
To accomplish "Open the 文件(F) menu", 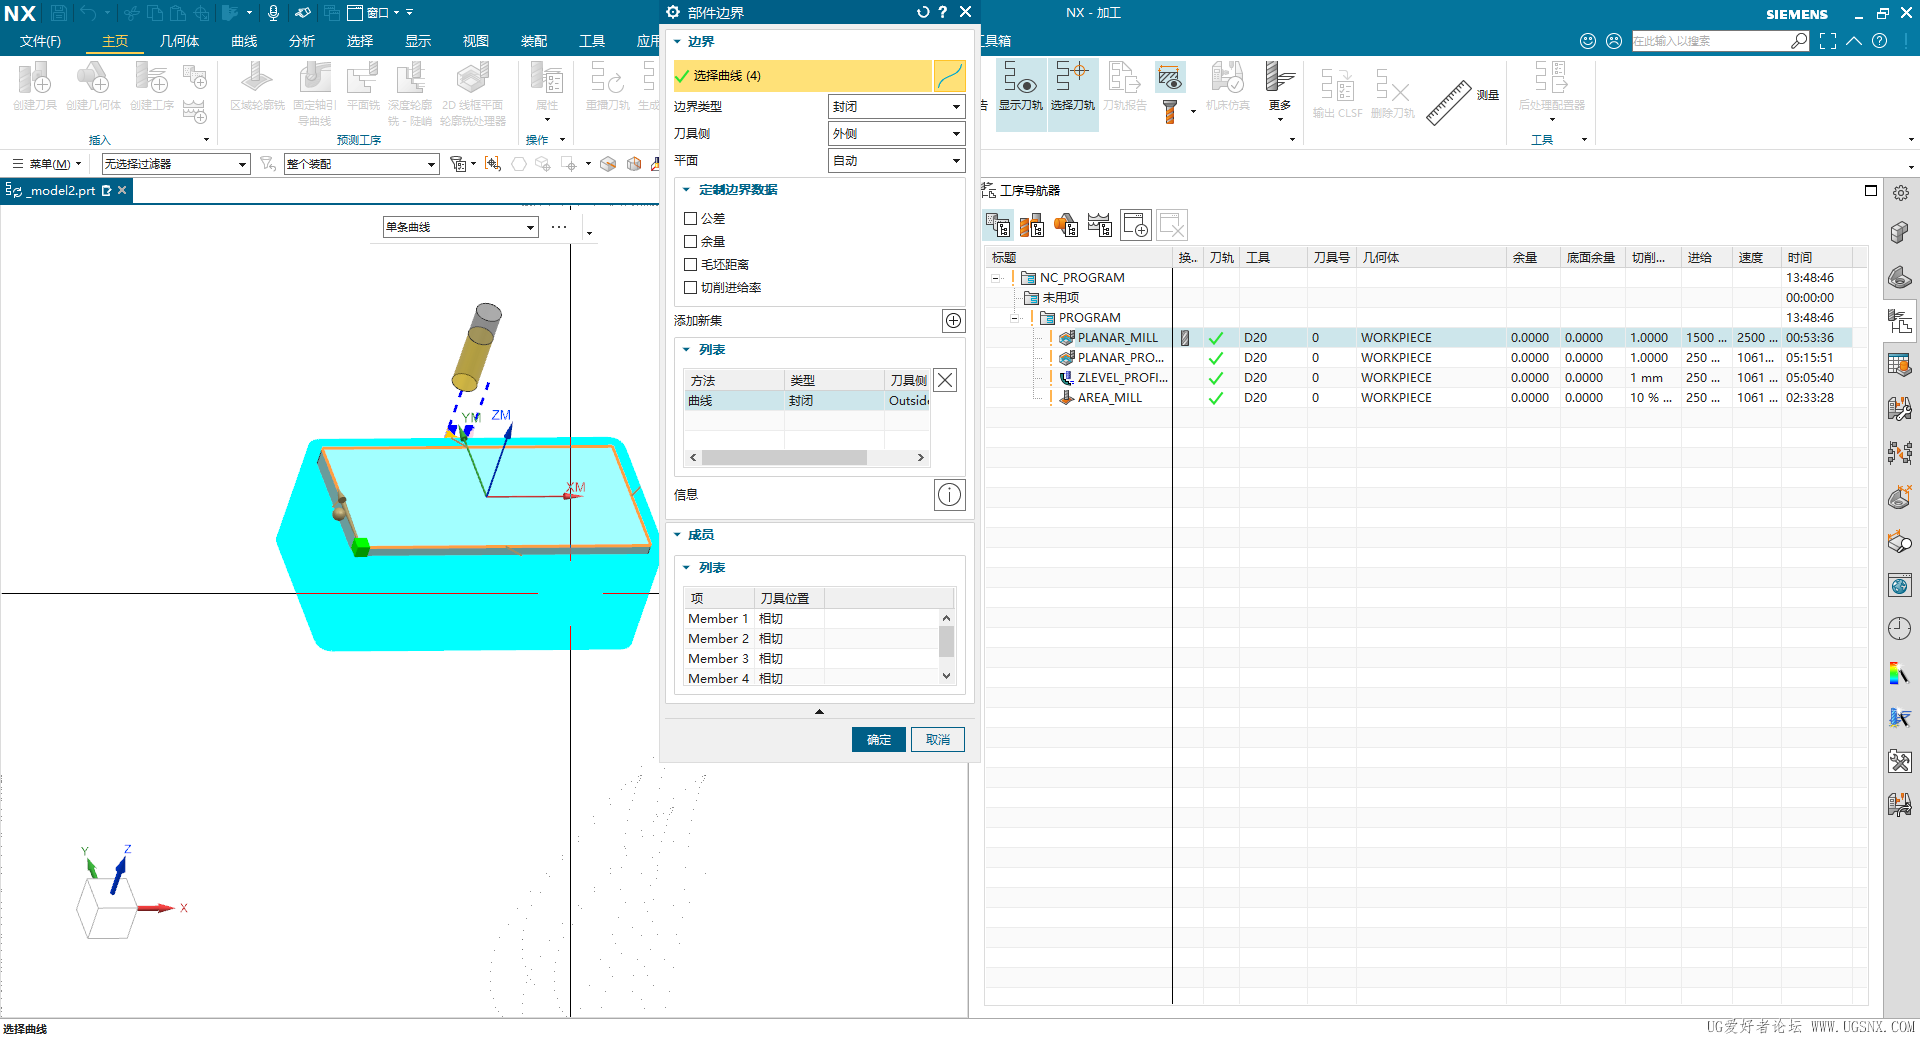I will coord(40,41).
